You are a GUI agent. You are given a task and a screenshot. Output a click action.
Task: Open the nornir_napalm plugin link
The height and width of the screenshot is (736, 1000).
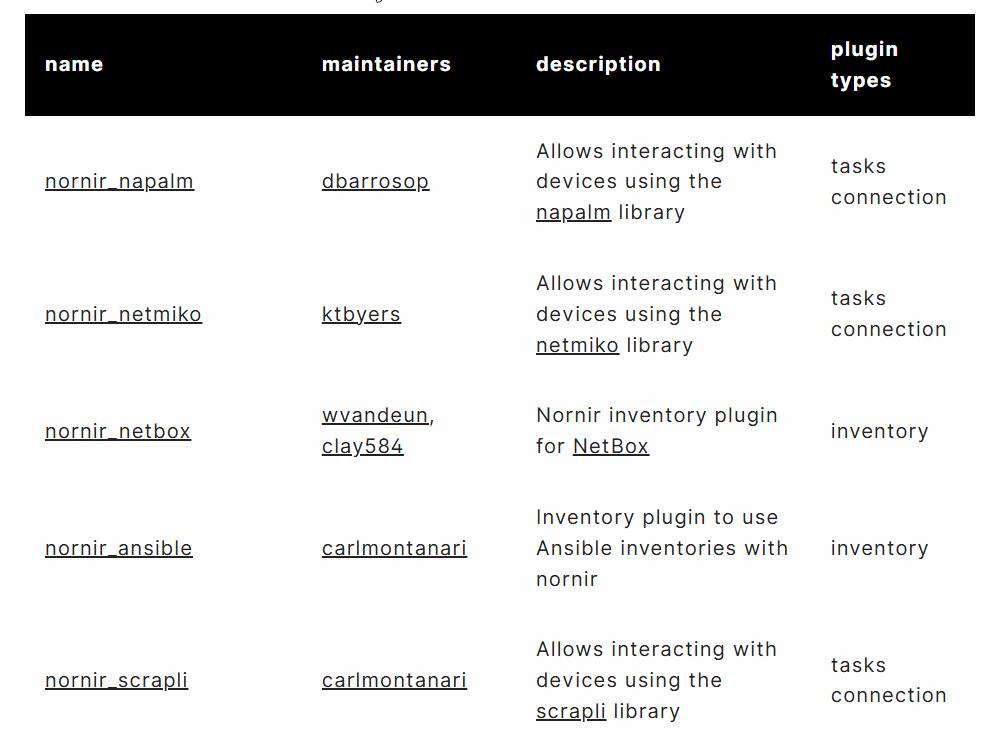(119, 181)
